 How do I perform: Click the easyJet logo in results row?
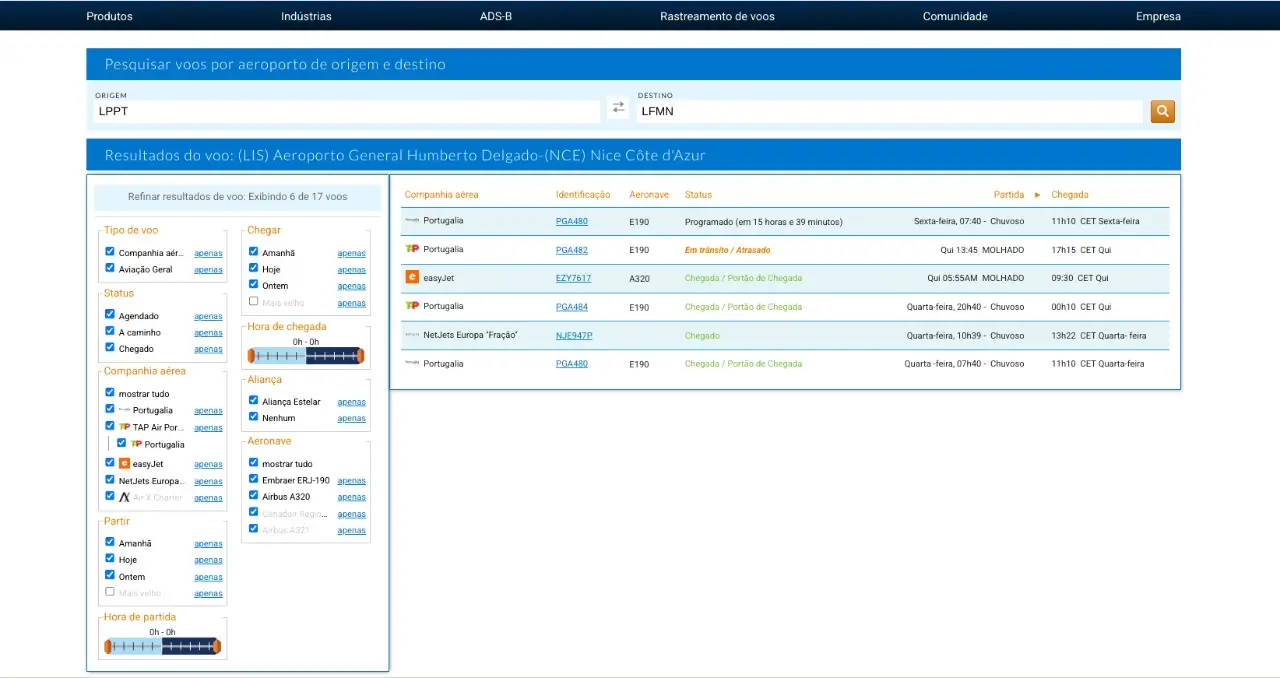[x=411, y=278]
